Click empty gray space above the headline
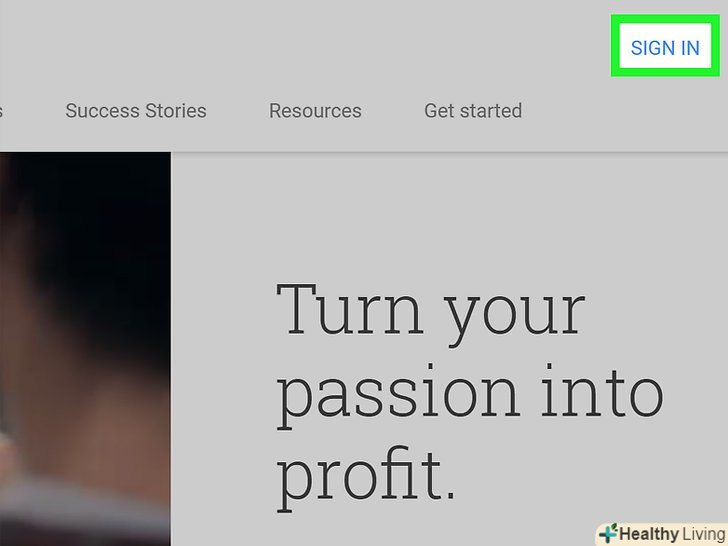The width and height of the screenshot is (728, 546). (450, 210)
